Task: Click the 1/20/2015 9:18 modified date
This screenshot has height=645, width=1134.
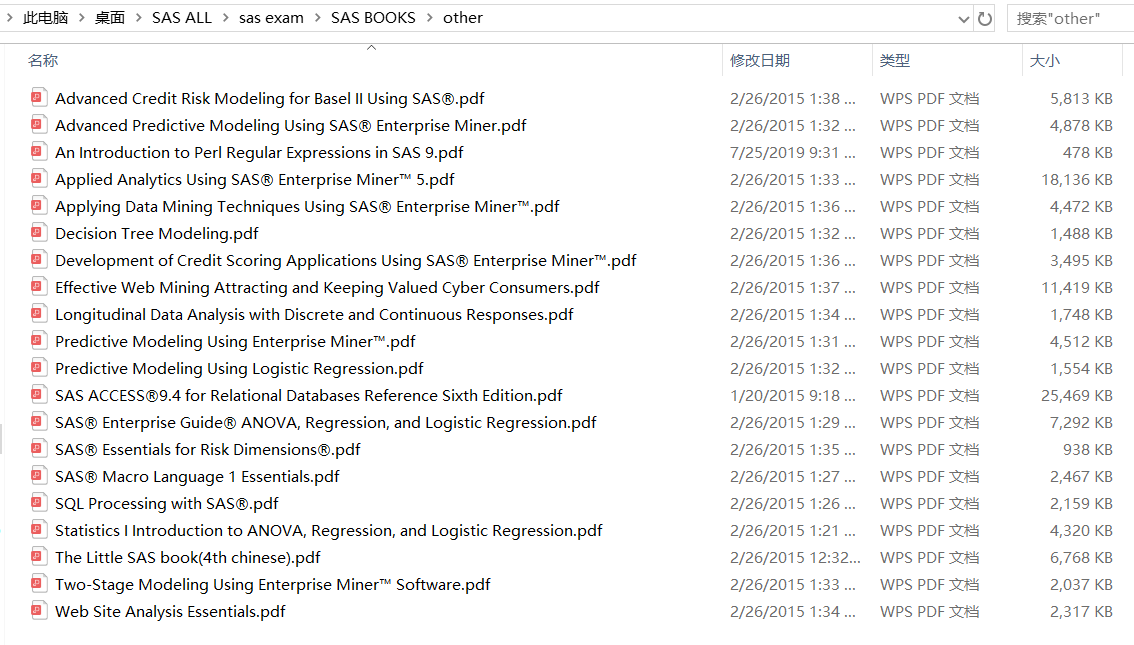Action: 793,396
